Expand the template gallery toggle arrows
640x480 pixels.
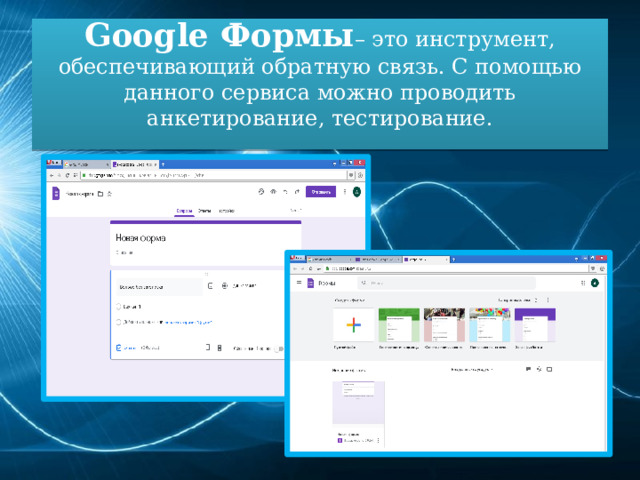(536, 300)
